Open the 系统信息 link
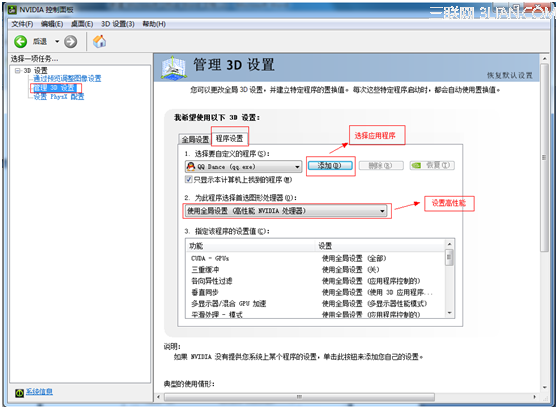Screen dimensions: 558x409 coord(39,392)
